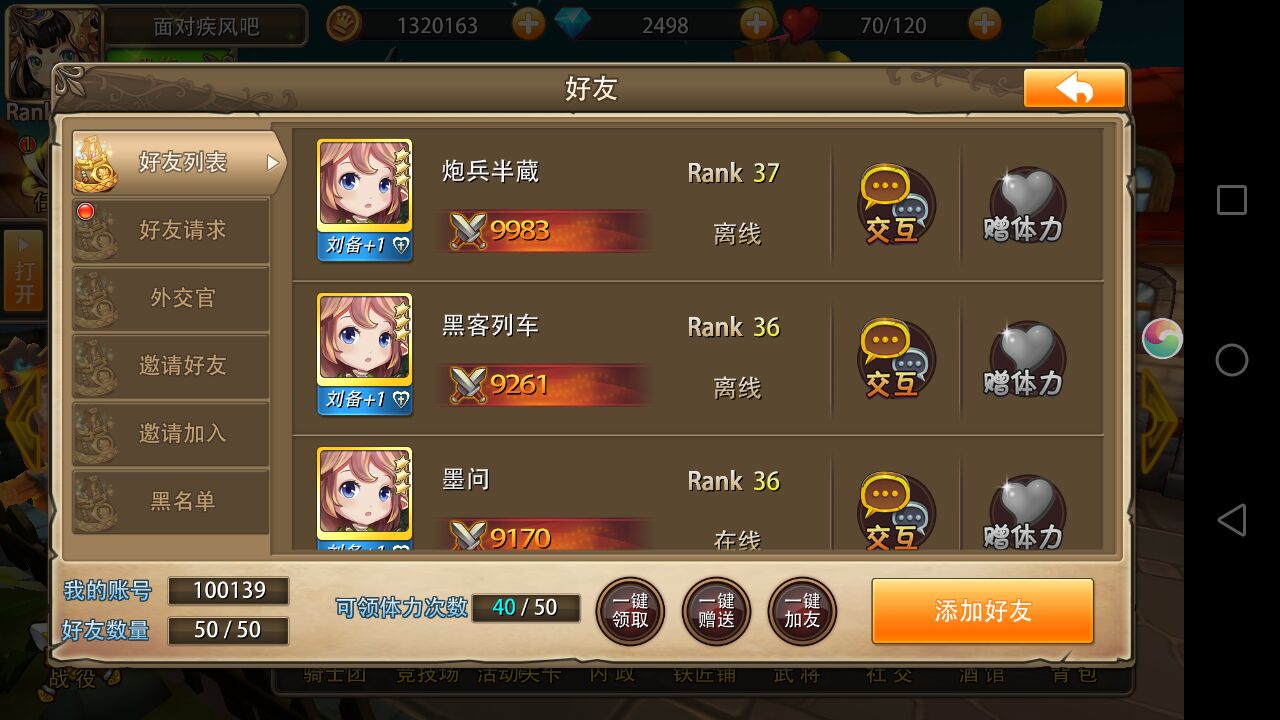
Task: Click the 一键赠送 round button
Action: pos(716,611)
